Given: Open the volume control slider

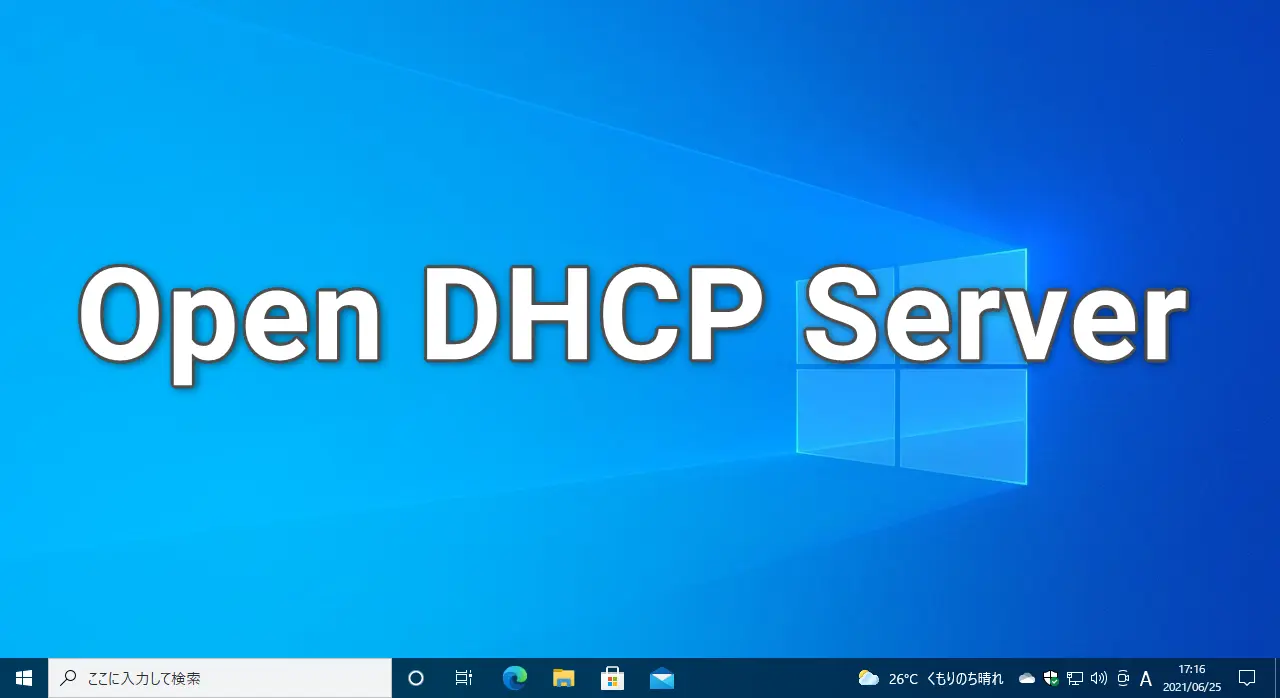Looking at the screenshot, I should [1098, 678].
